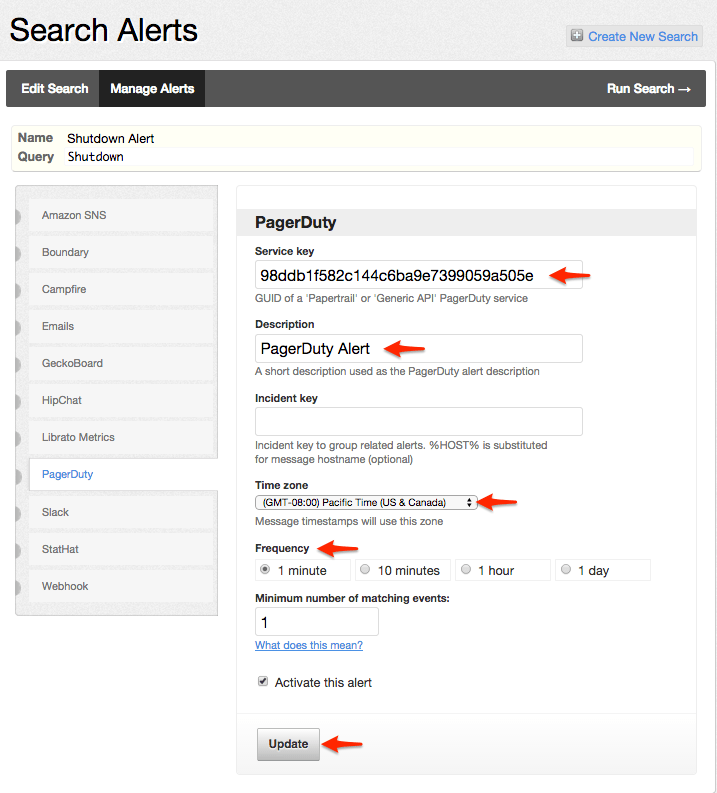Viewport: 717px width, 793px height.
Task: Click the 'GUID of a Papertrail' help text
Action: click(x=391, y=298)
